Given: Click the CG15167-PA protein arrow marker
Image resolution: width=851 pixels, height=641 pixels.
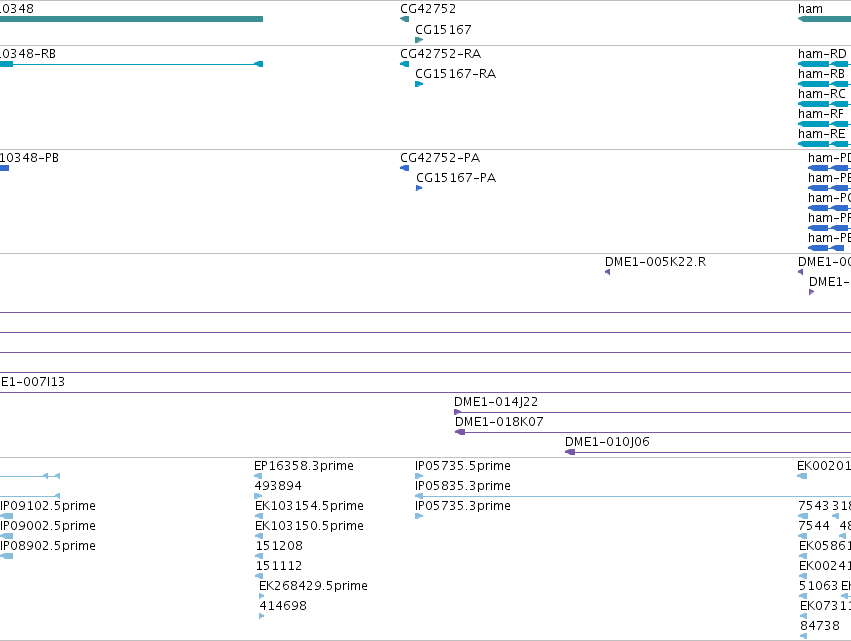Looking at the screenshot, I should [418, 188].
